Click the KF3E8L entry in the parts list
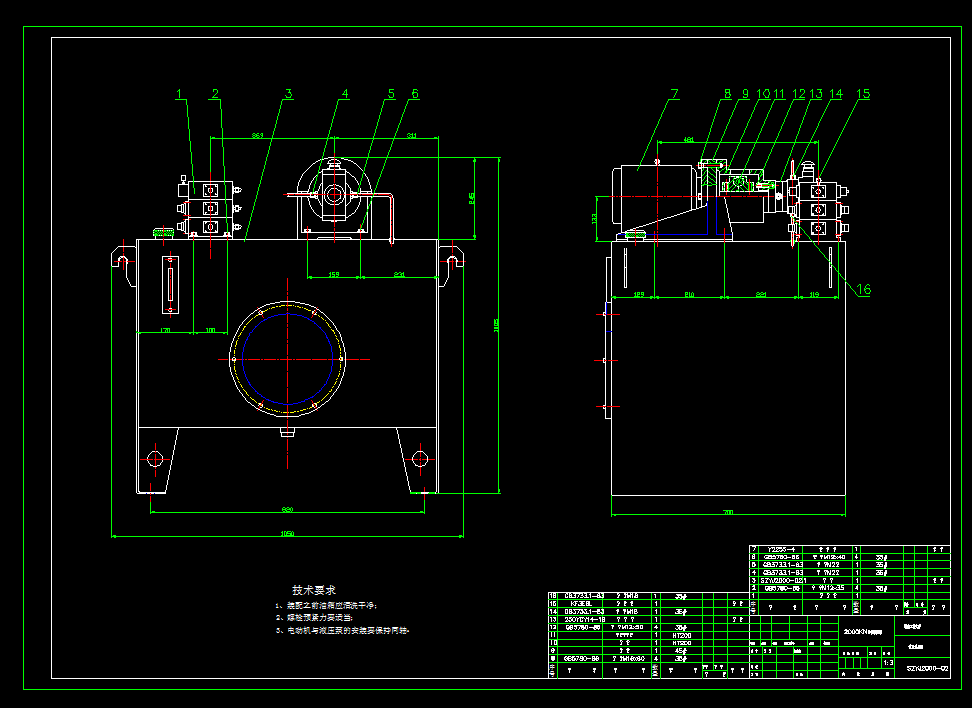This screenshot has width=972, height=708. 581,603
